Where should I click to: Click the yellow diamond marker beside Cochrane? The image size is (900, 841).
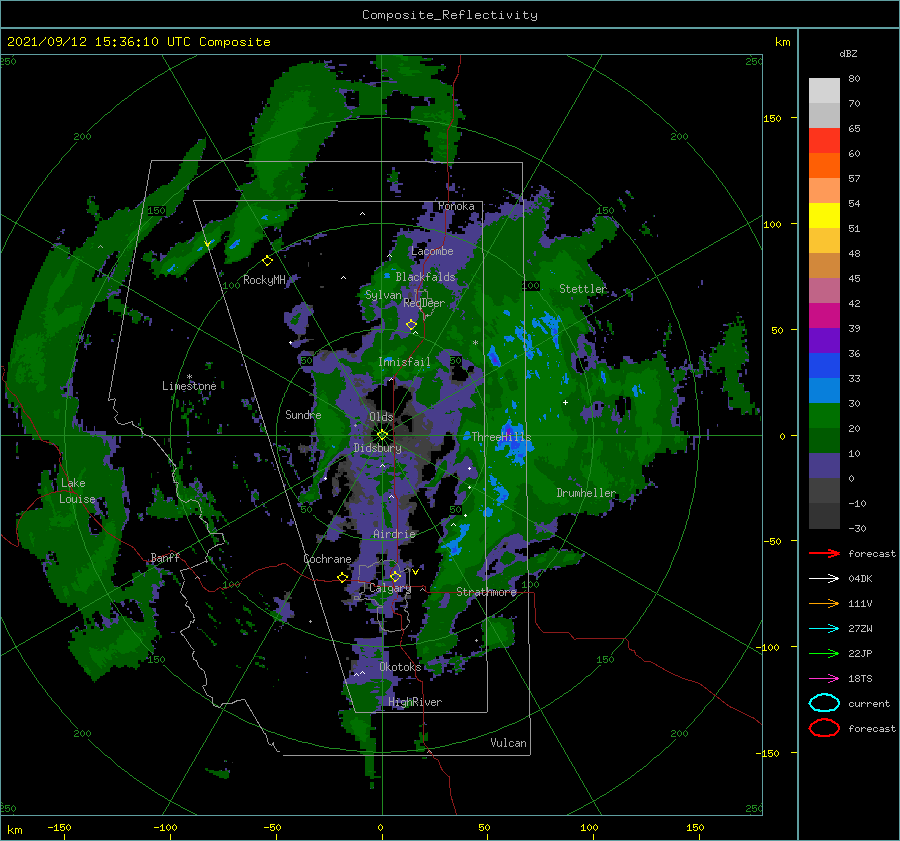342,577
